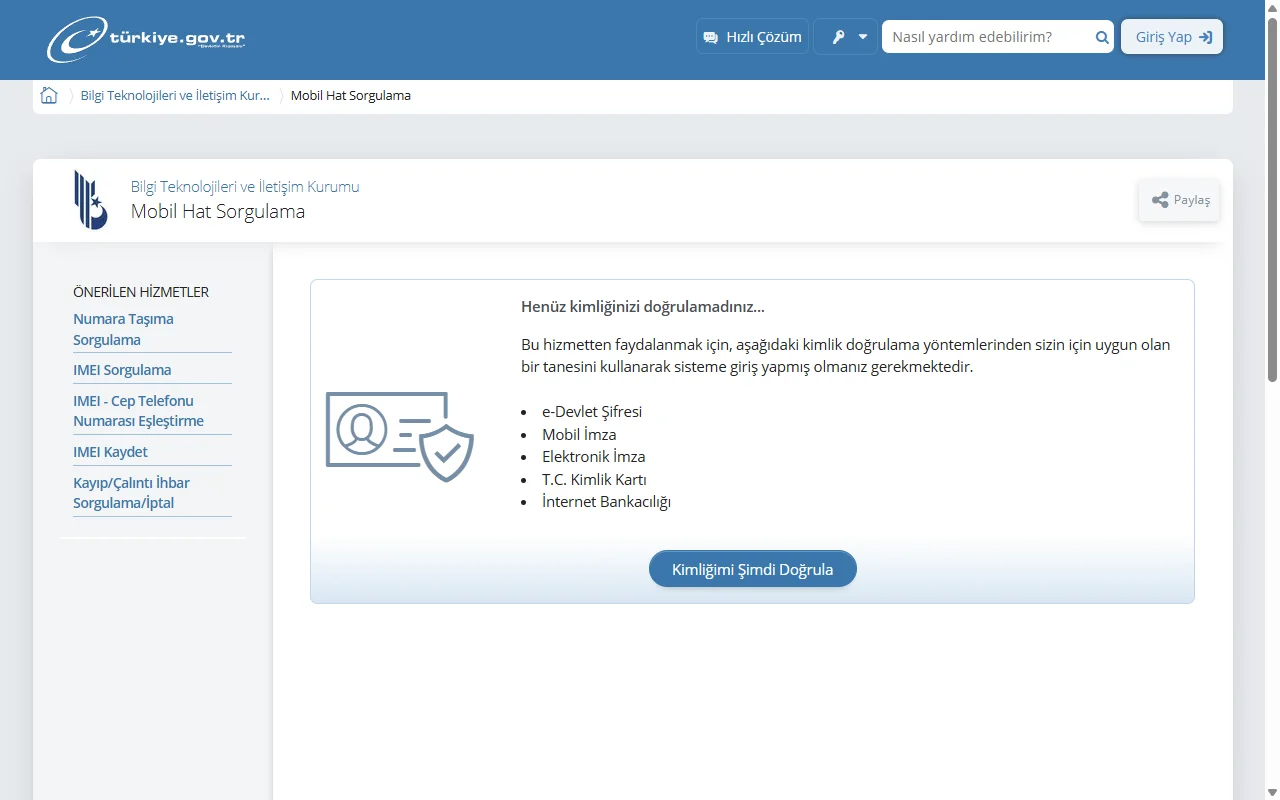Viewport: 1280px width, 800px height.
Task: Click the 'Henüz kimliğinizi doğrulamadınız...' heading
Action: (x=643, y=306)
